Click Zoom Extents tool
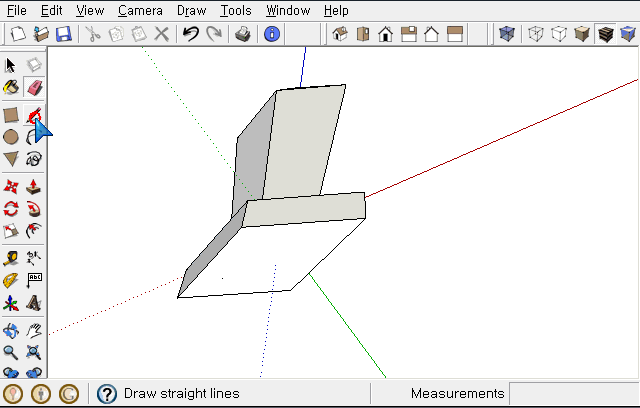The width and height of the screenshot is (640, 408). click(x=34, y=353)
